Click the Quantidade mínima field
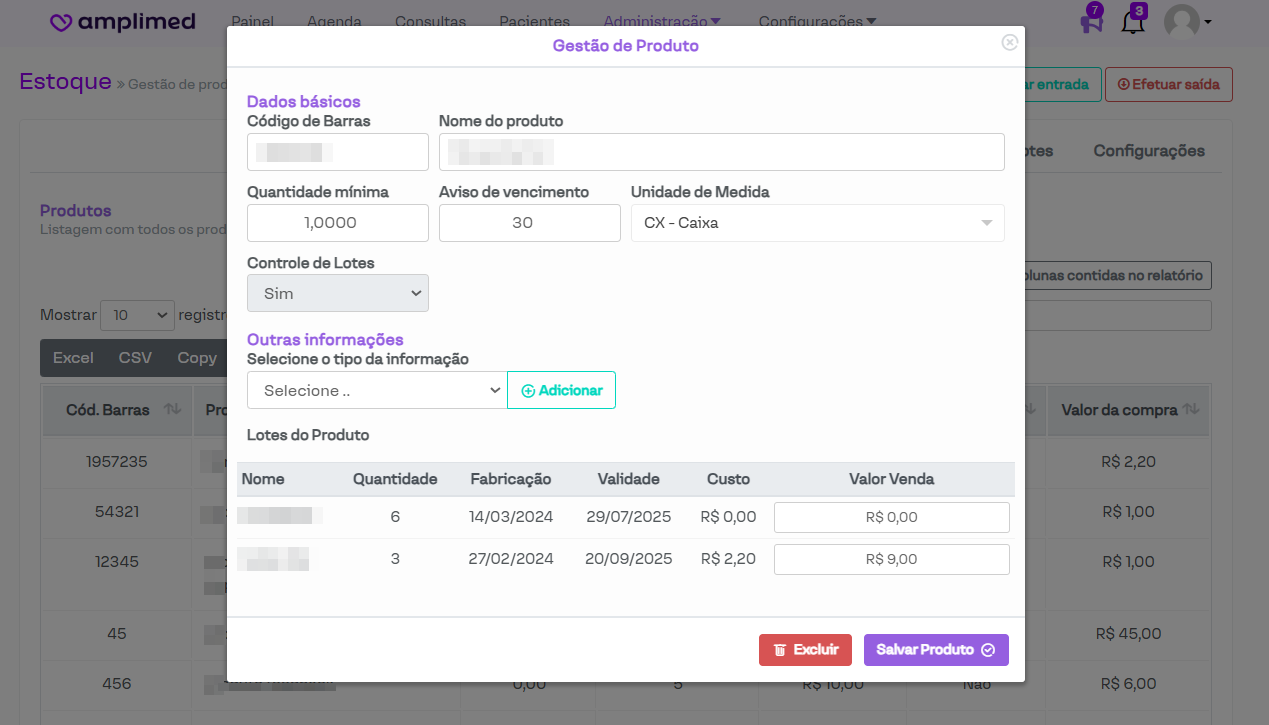This screenshot has height=725, width=1269. [x=337, y=223]
